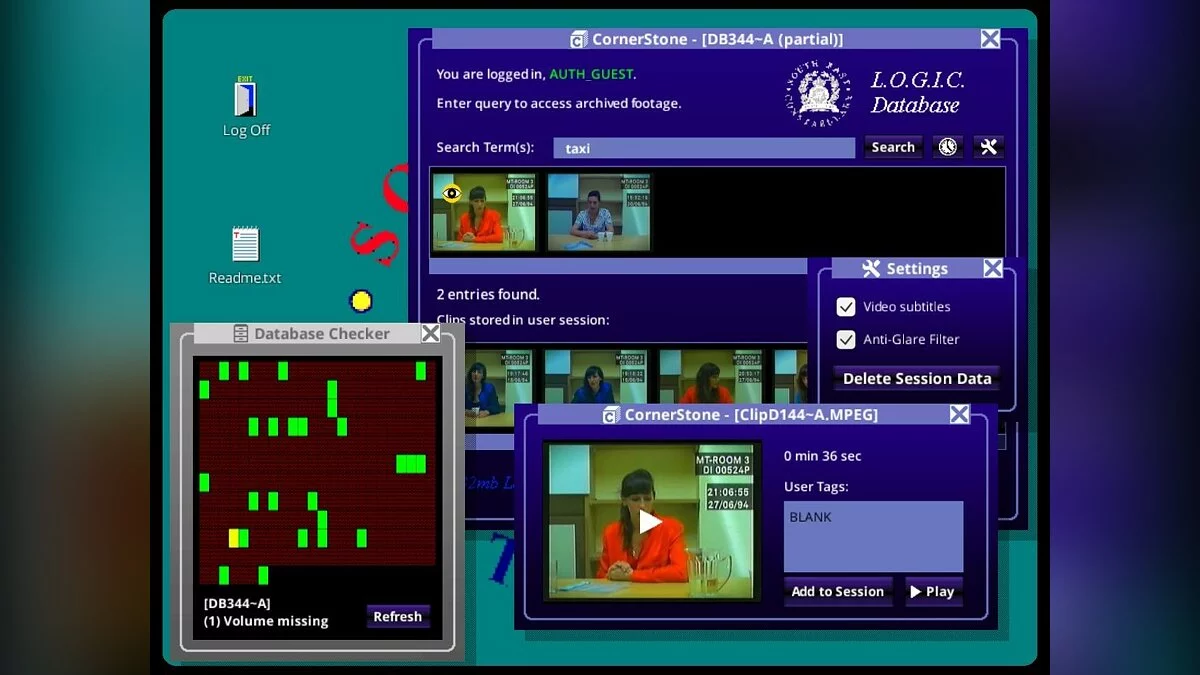Click the play triangle on the video preview
Image resolution: width=1200 pixels, height=675 pixels.
(650, 521)
